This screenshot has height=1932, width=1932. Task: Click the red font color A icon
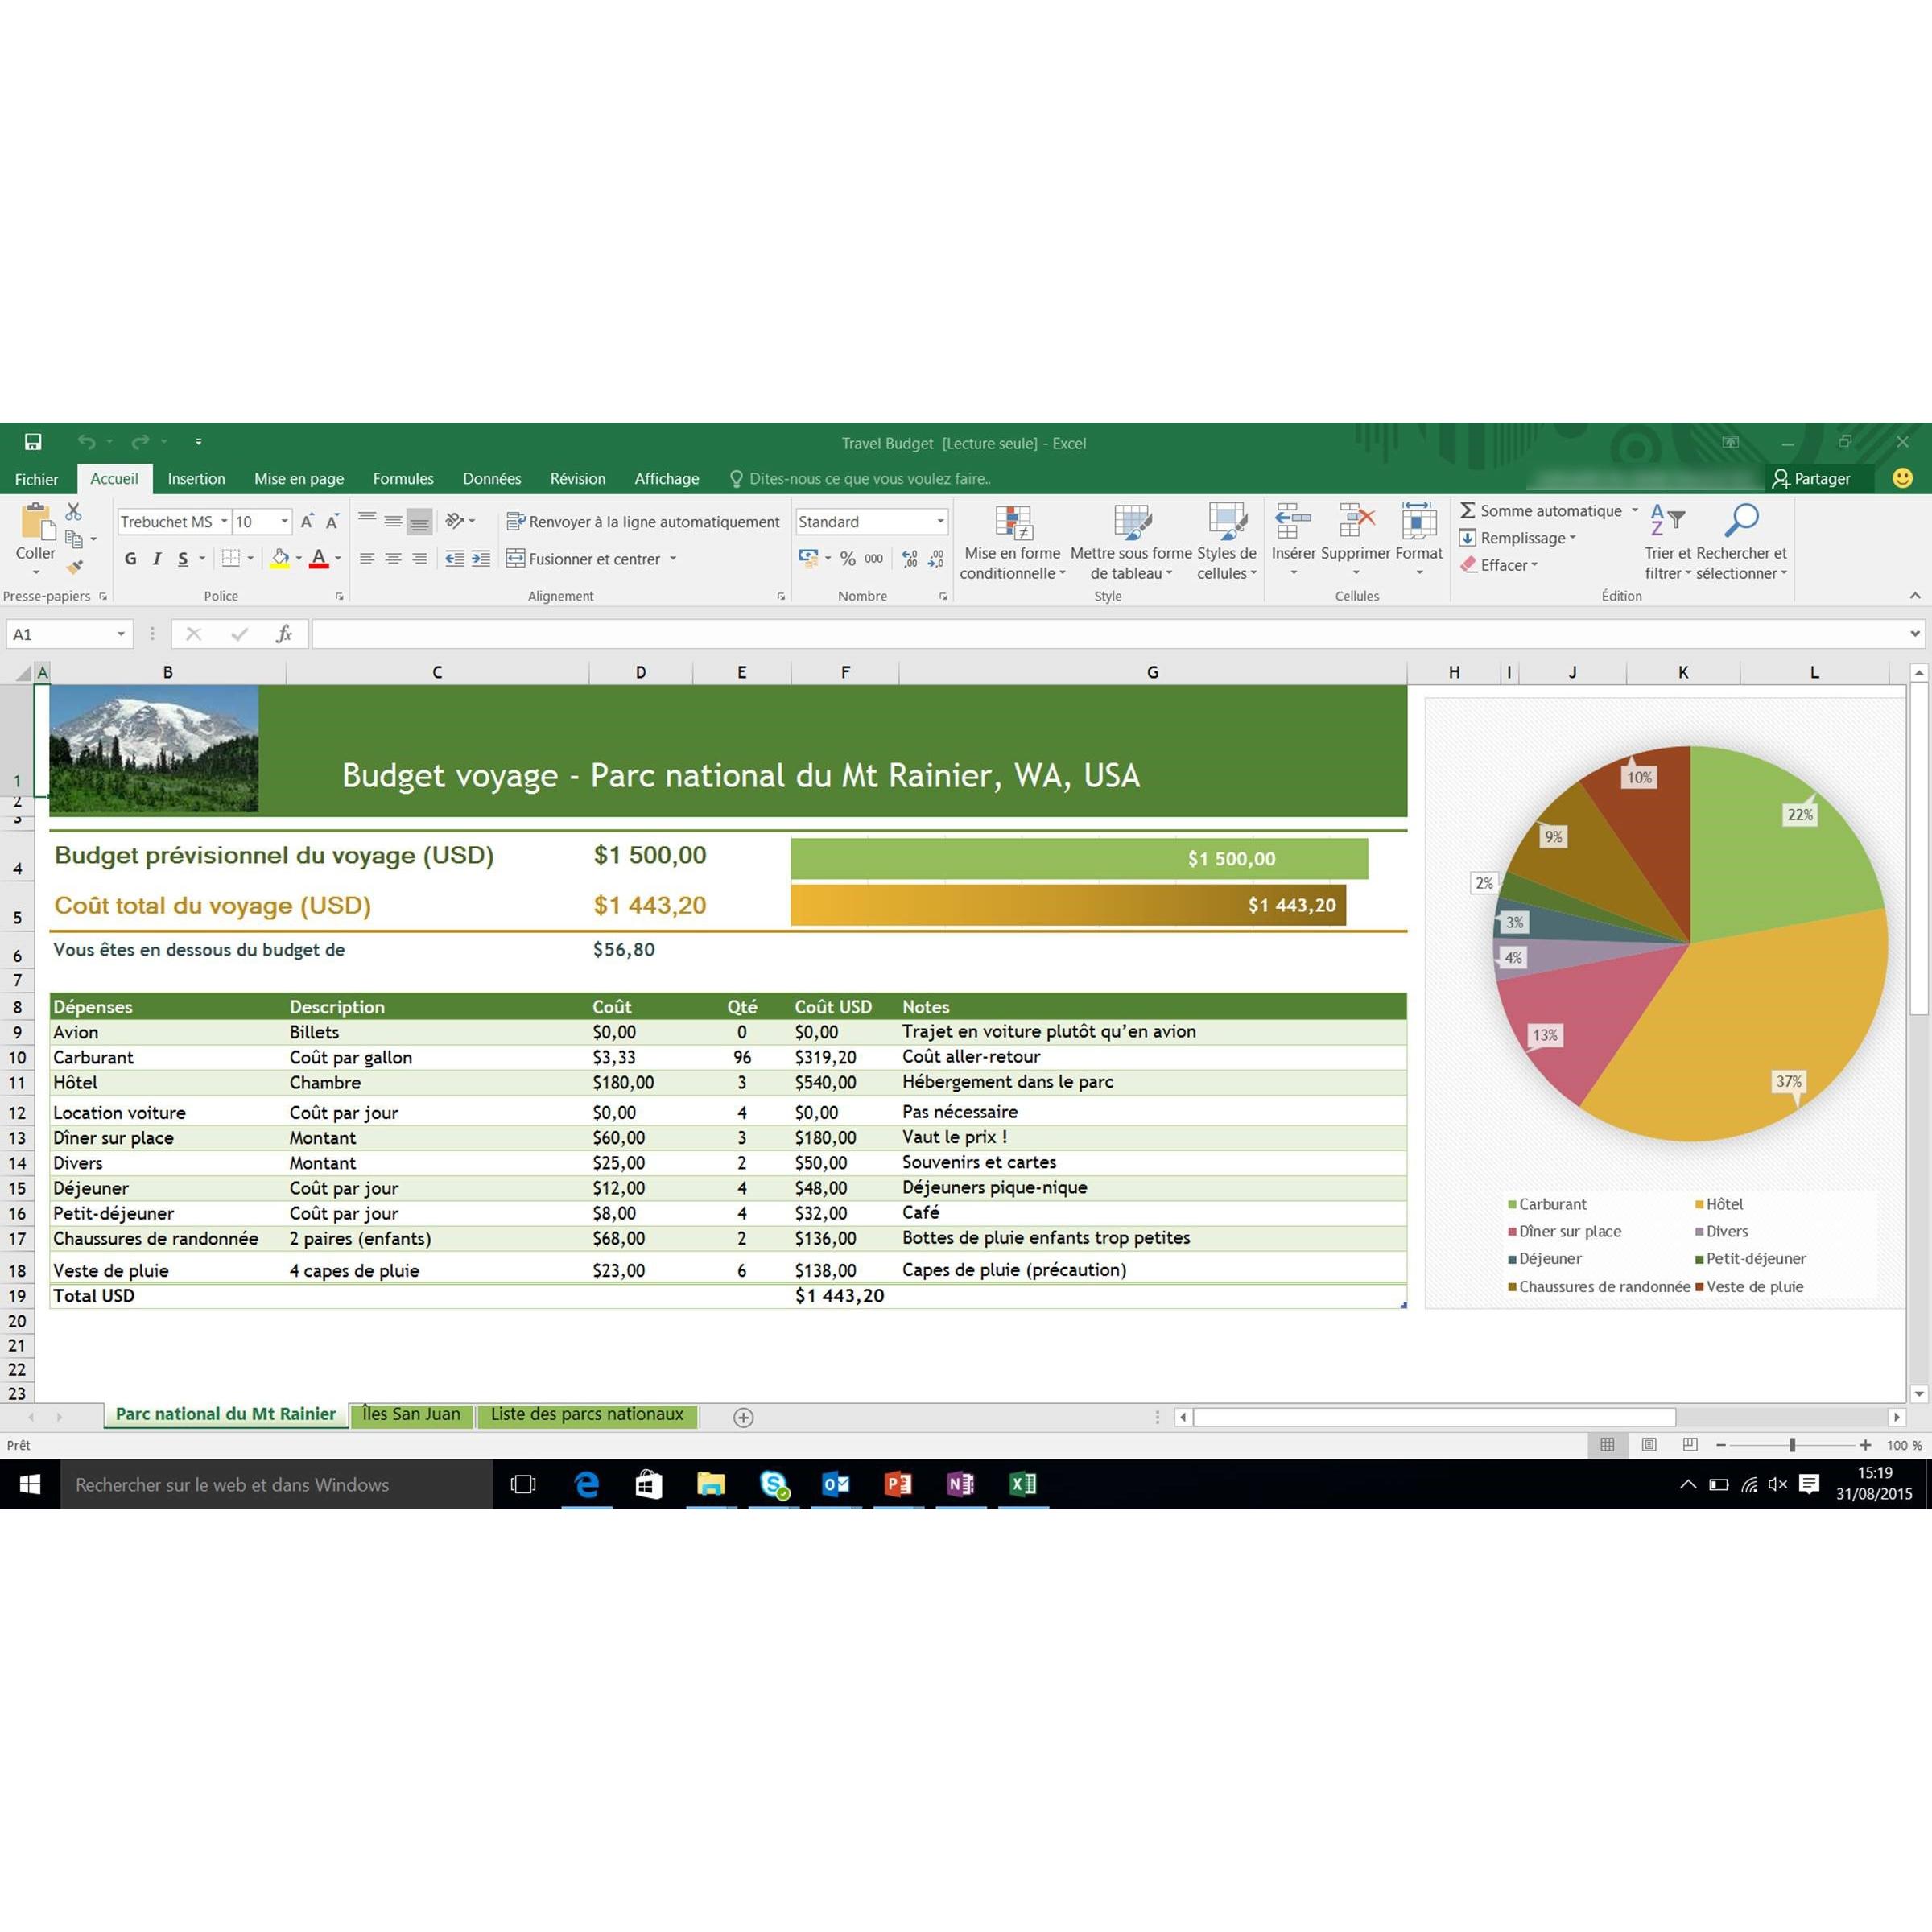[x=319, y=559]
